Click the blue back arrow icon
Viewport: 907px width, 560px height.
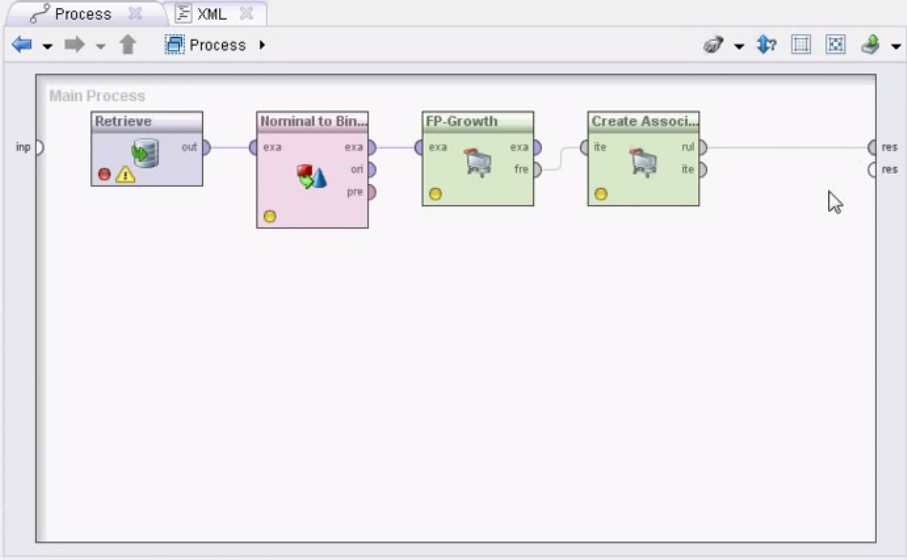coord(22,45)
